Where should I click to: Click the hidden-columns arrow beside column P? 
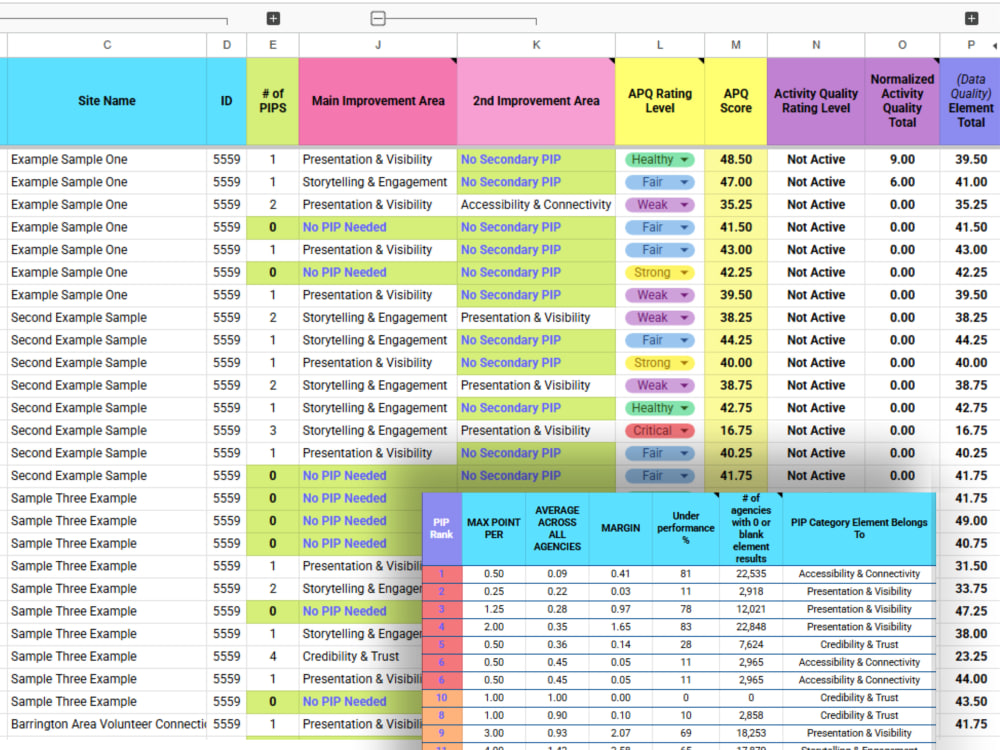(x=995, y=45)
